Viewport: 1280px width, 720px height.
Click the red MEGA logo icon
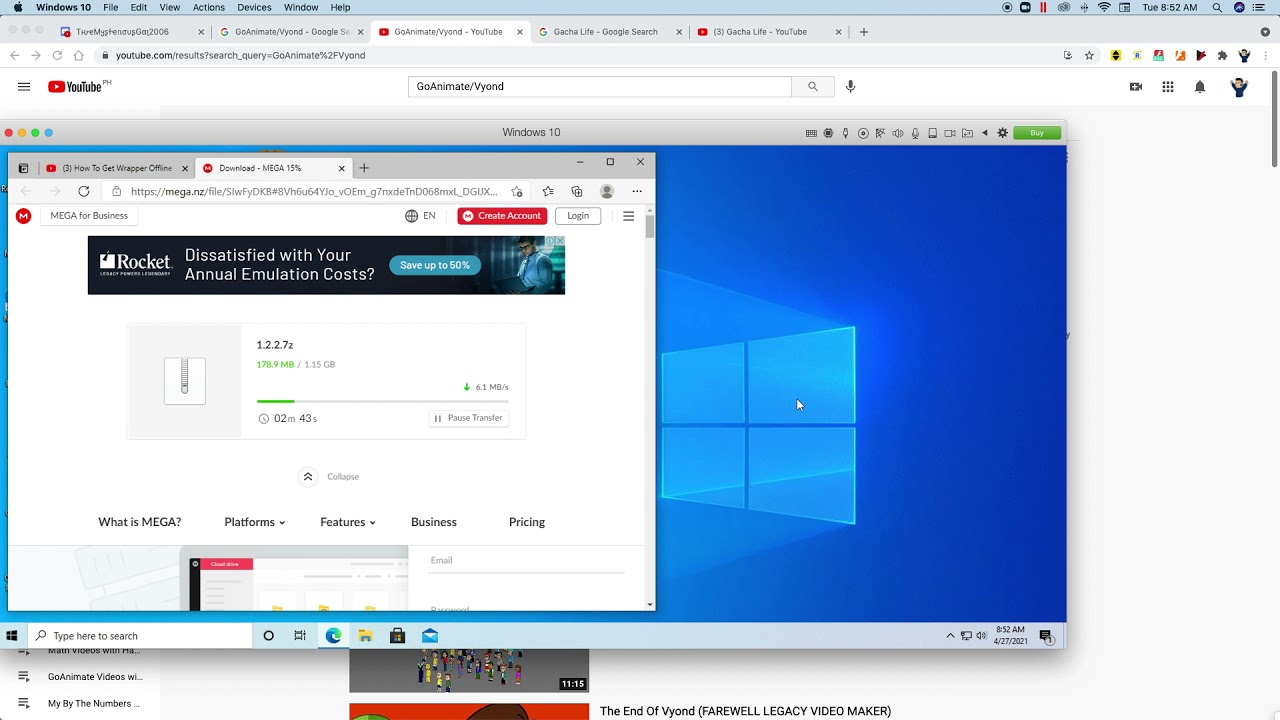[x=24, y=216]
